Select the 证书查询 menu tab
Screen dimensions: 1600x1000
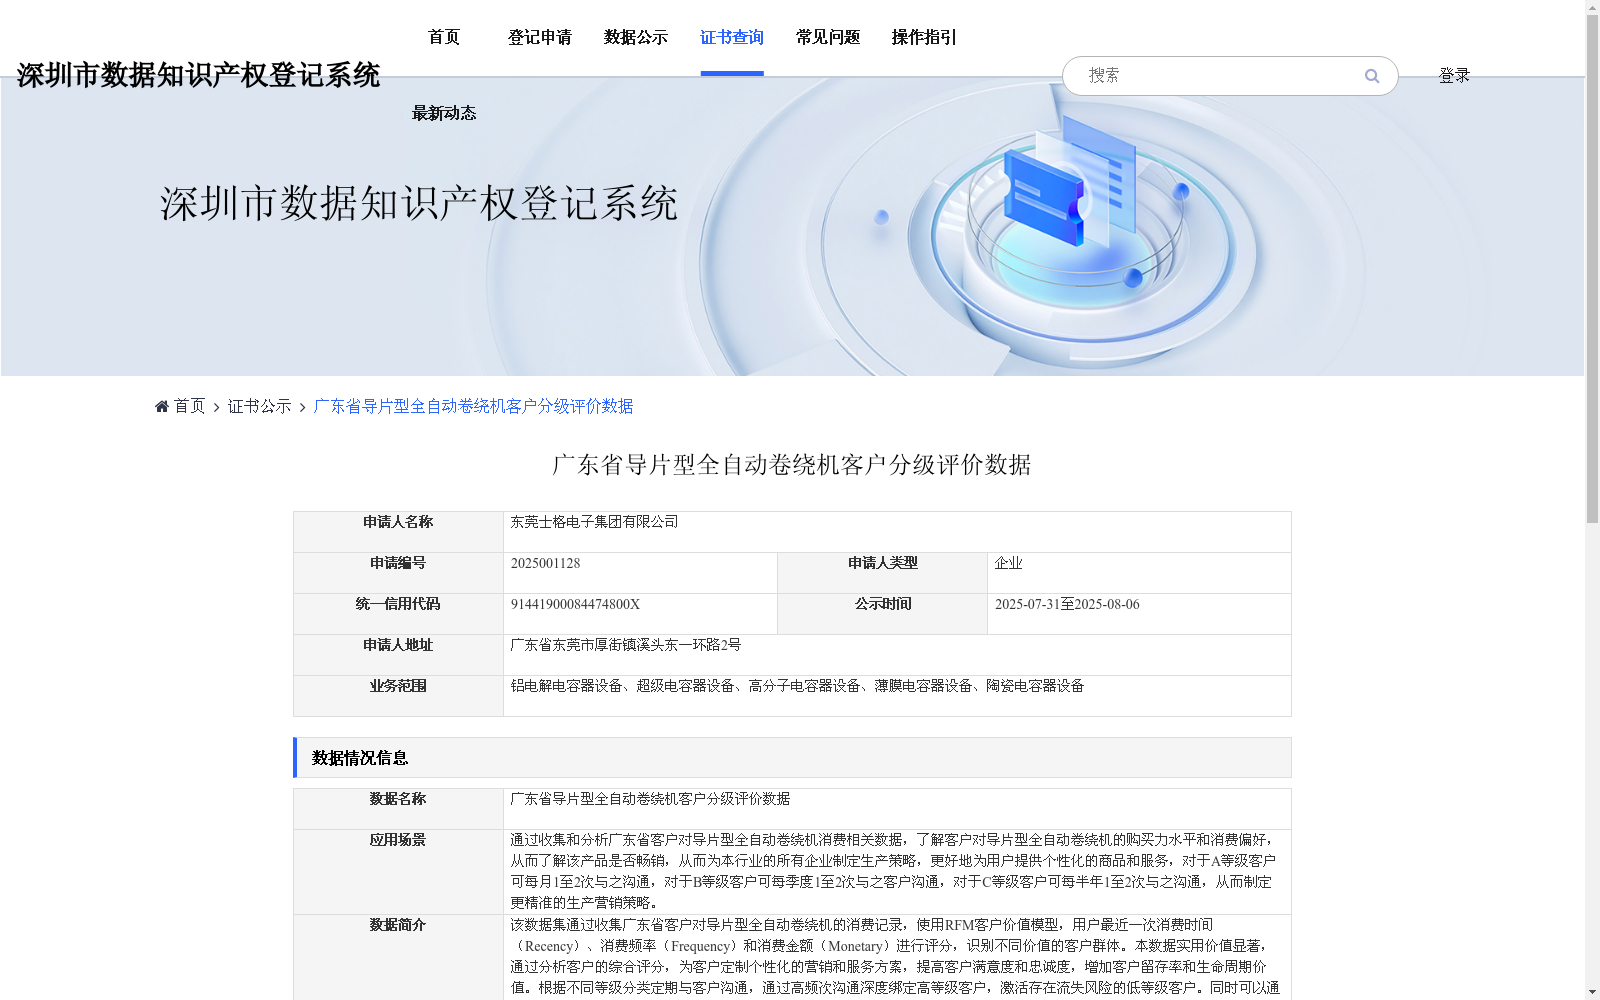pyautogui.click(x=732, y=37)
